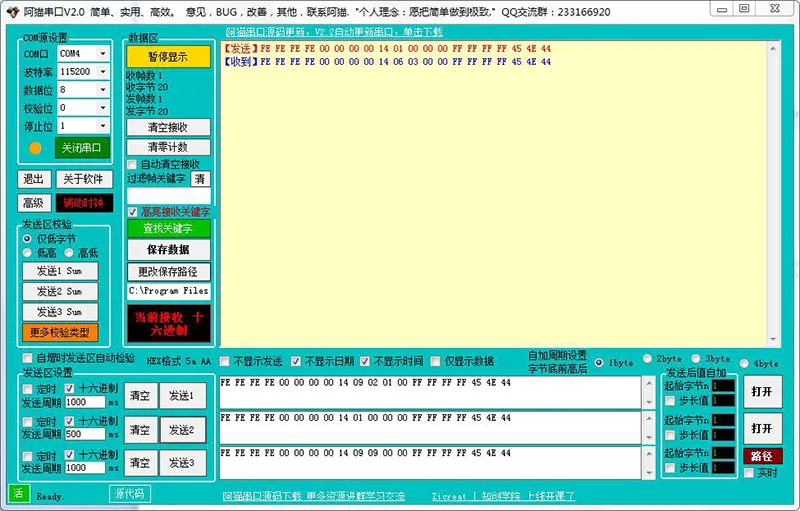
Task: Click the 发送3 Sum button
Action: [60, 312]
